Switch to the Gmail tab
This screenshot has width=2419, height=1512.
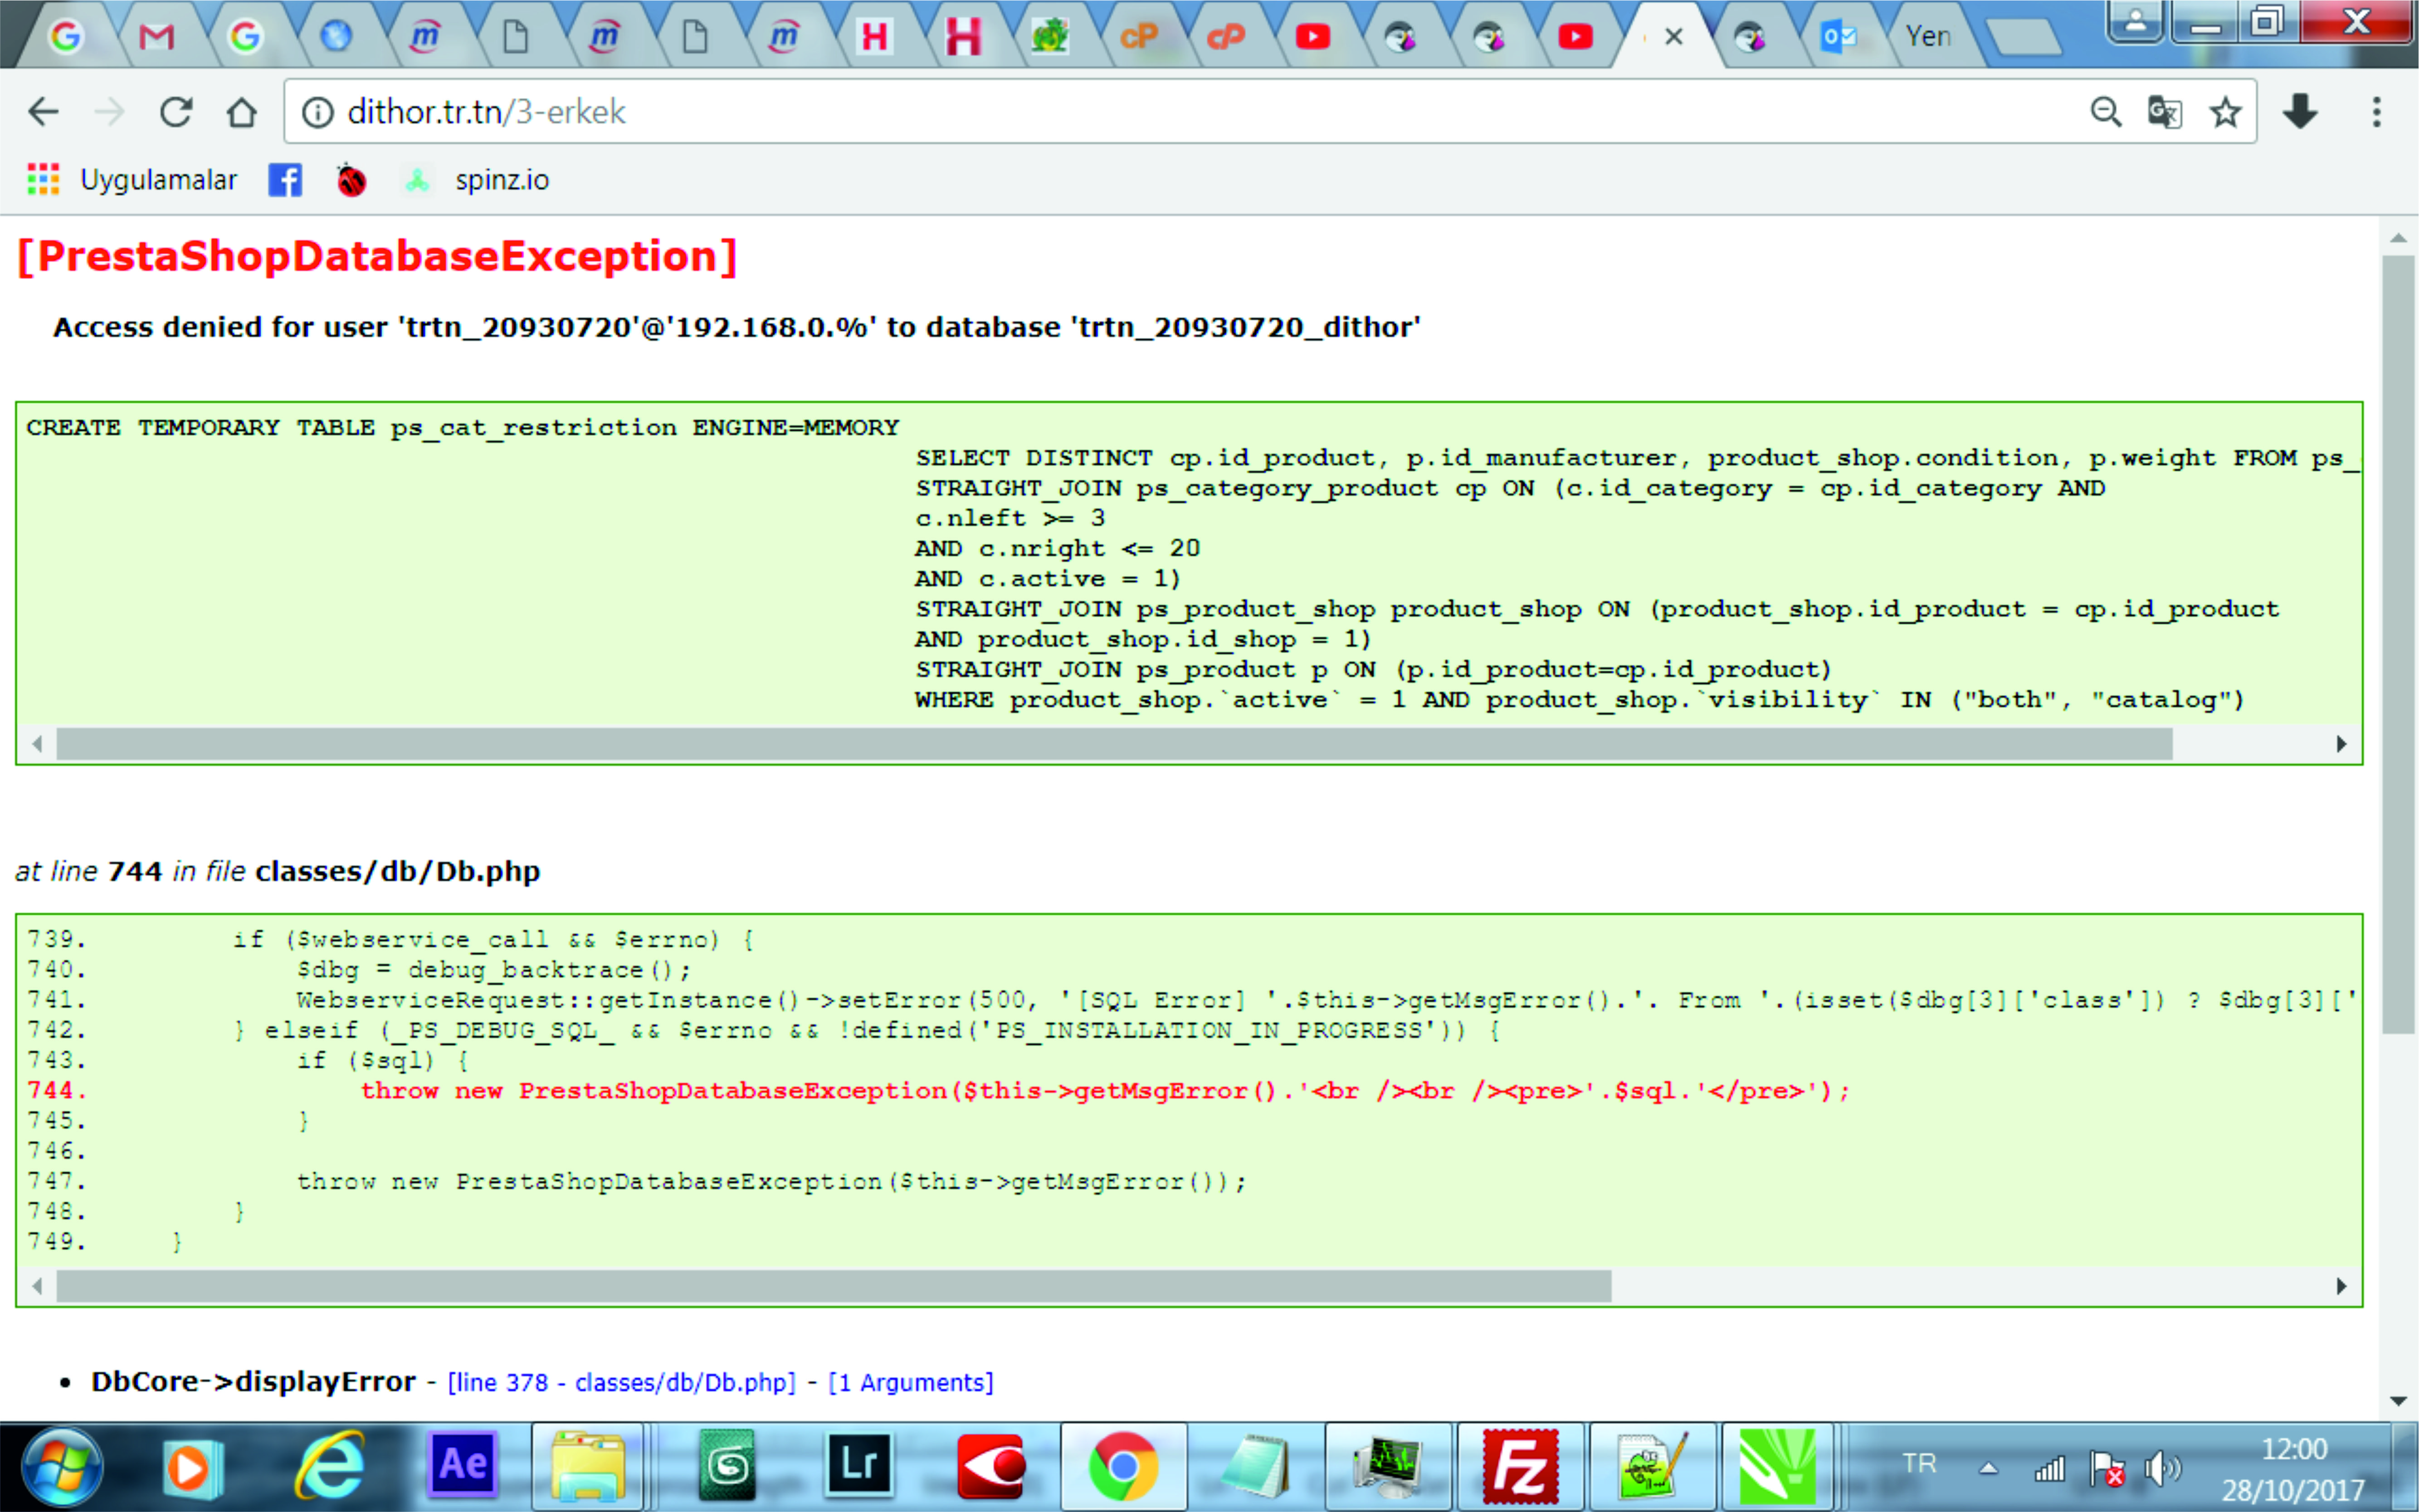(x=156, y=37)
